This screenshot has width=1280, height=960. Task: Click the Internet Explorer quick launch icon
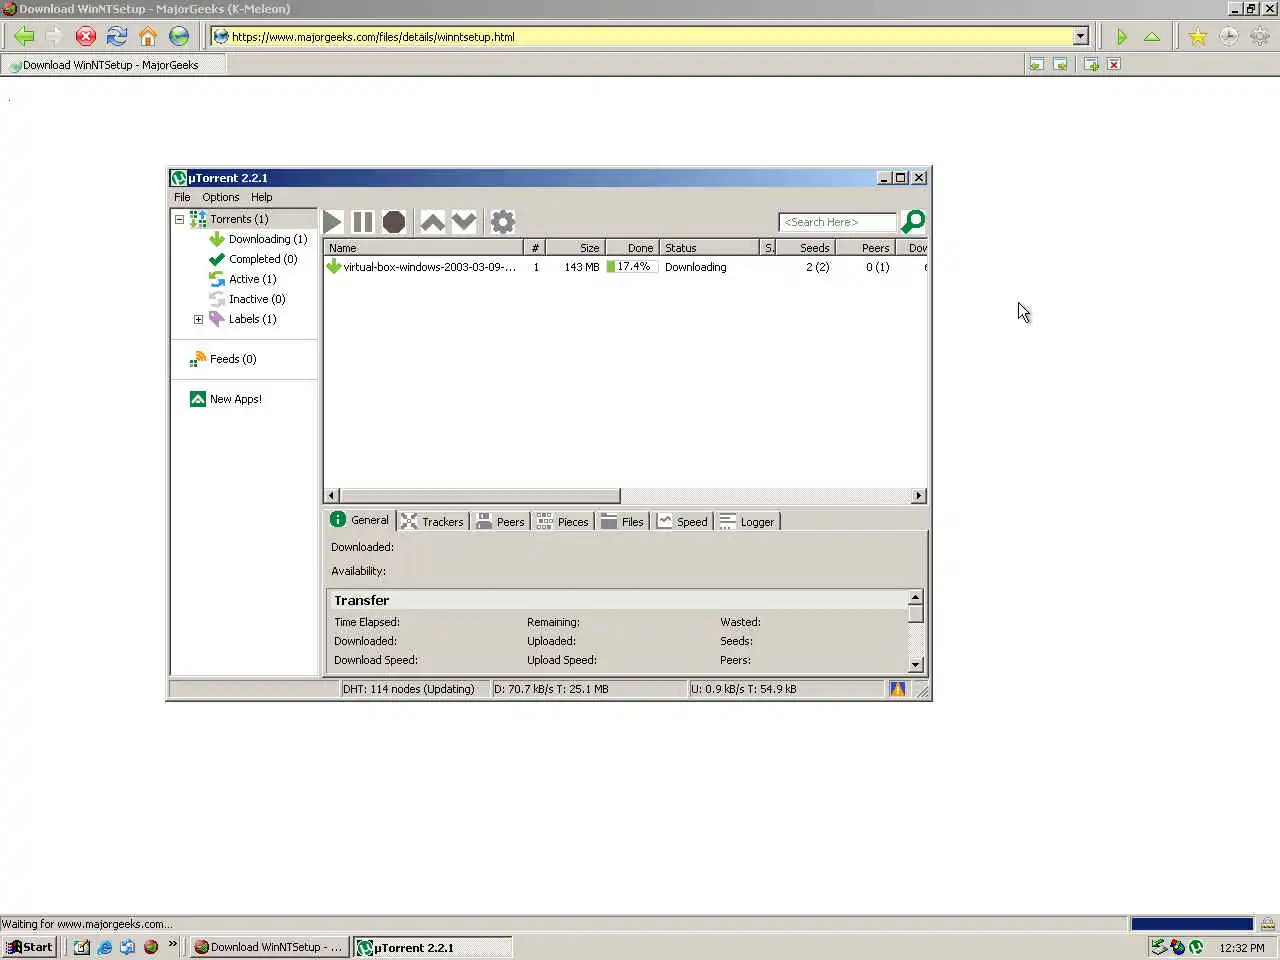point(105,947)
